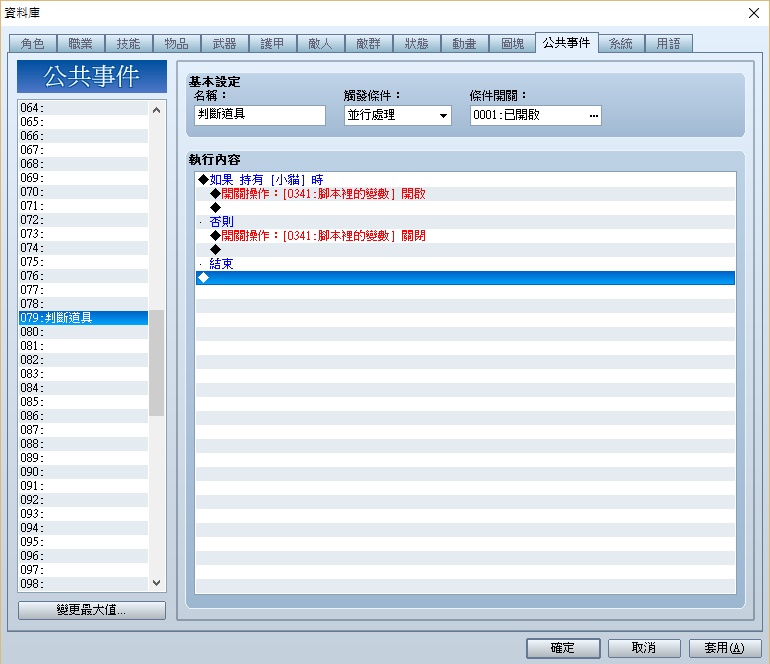Select common event 066 in the list
The width and height of the screenshot is (770, 664).
pyautogui.click(x=83, y=136)
